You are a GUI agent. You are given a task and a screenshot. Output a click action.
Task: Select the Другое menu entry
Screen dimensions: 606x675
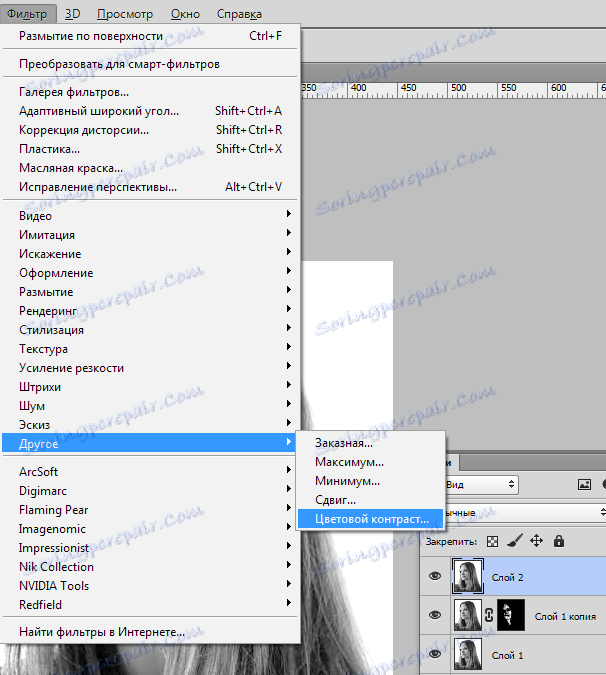point(149,443)
